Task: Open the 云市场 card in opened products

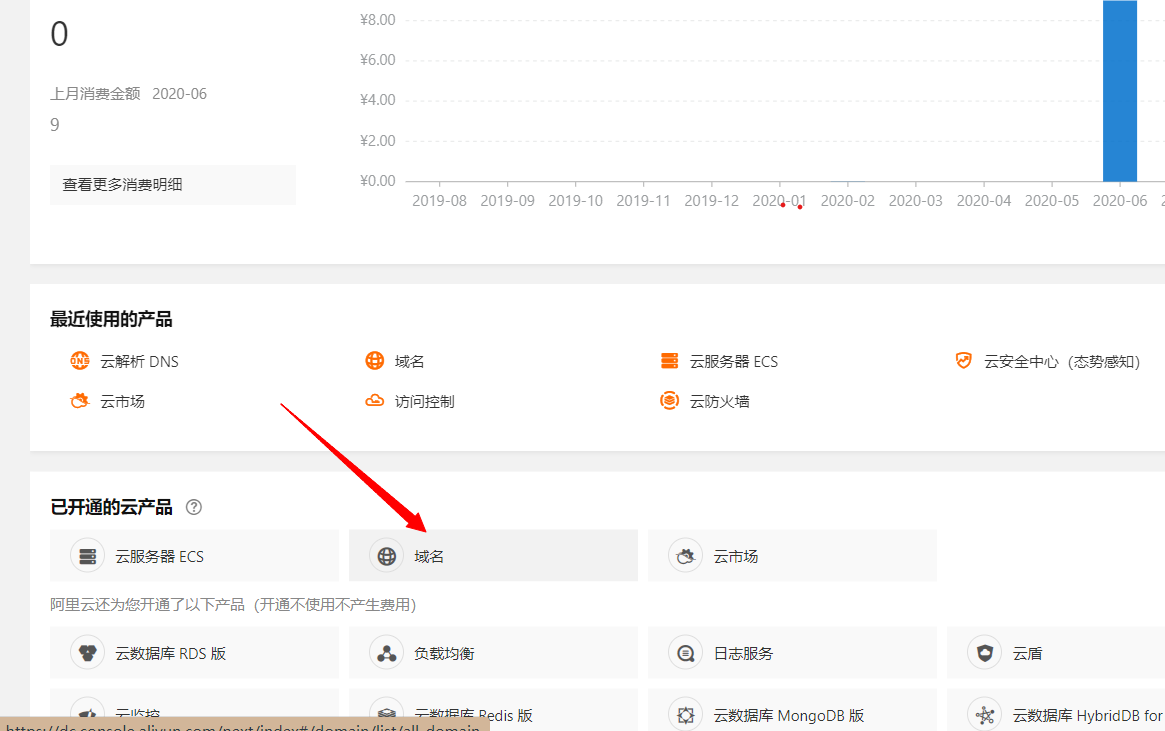Action: (792, 555)
